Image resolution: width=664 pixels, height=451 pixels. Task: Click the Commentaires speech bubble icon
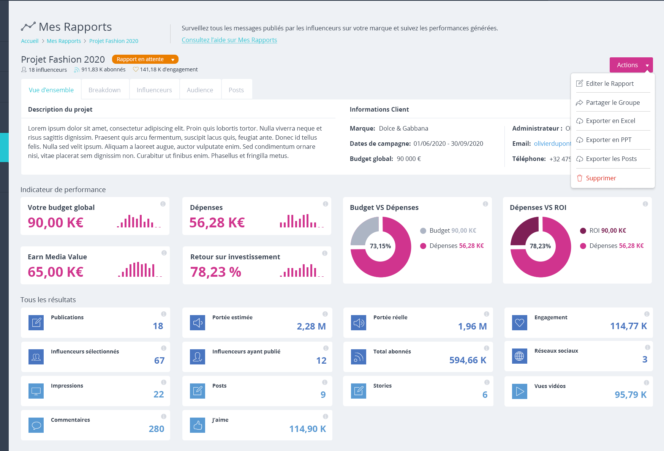(36, 425)
